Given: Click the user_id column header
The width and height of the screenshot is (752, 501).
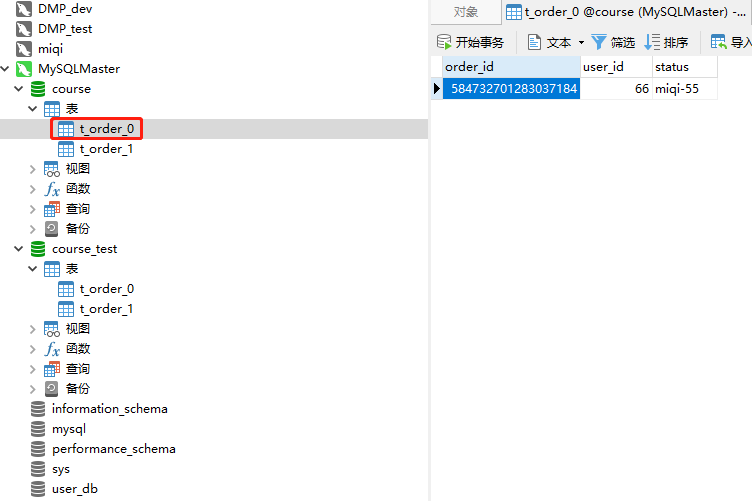Looking at the screenshot, I should pyautogui.click(x=616, y=67).
